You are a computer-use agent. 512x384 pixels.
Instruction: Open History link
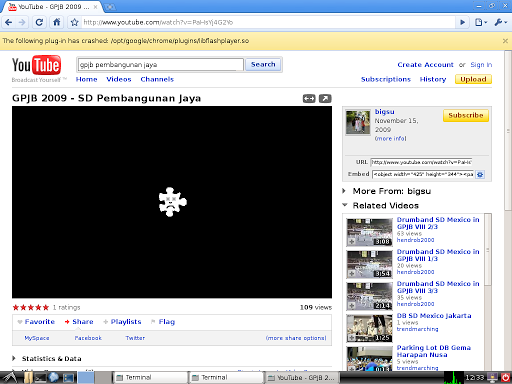pyautogui.click(x=433, y=79)
